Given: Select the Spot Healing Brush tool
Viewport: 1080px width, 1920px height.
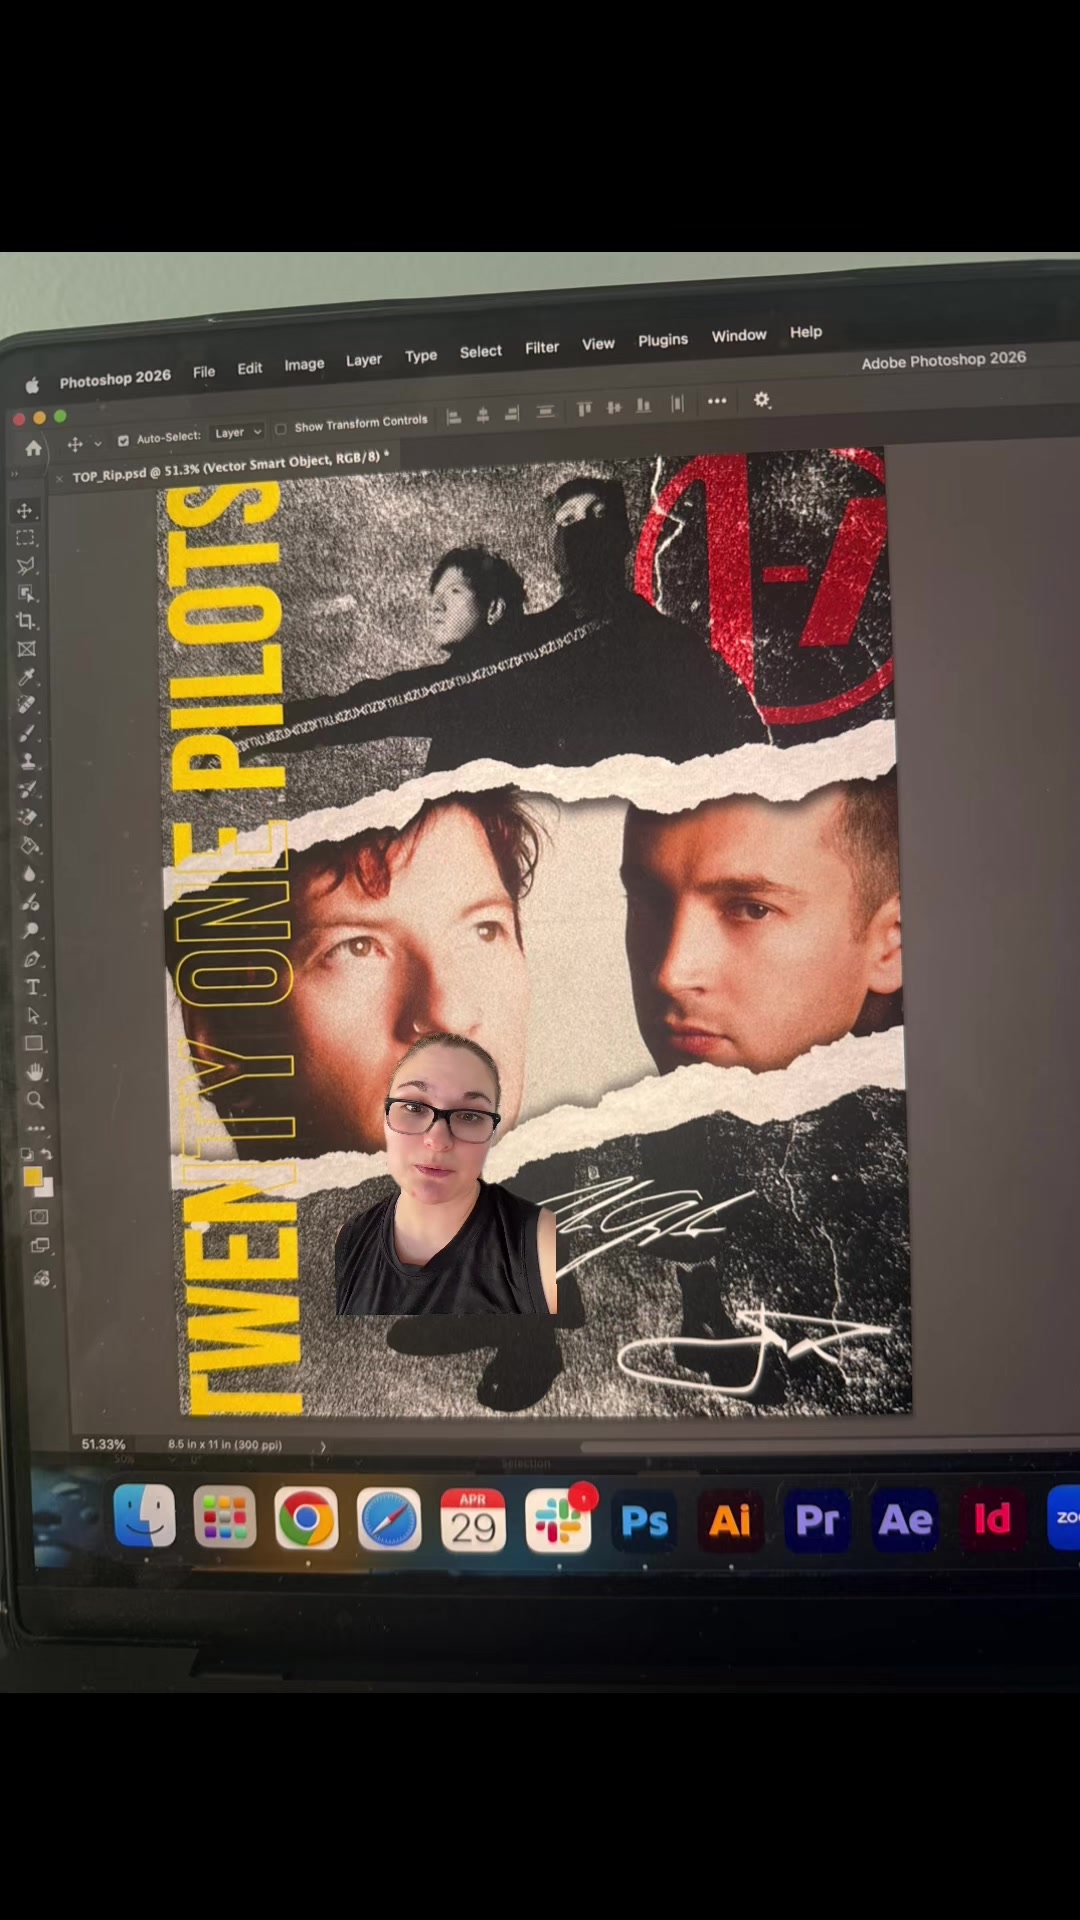Looking at the screenshot, I should pyautogui.click(x=27, y=705).
